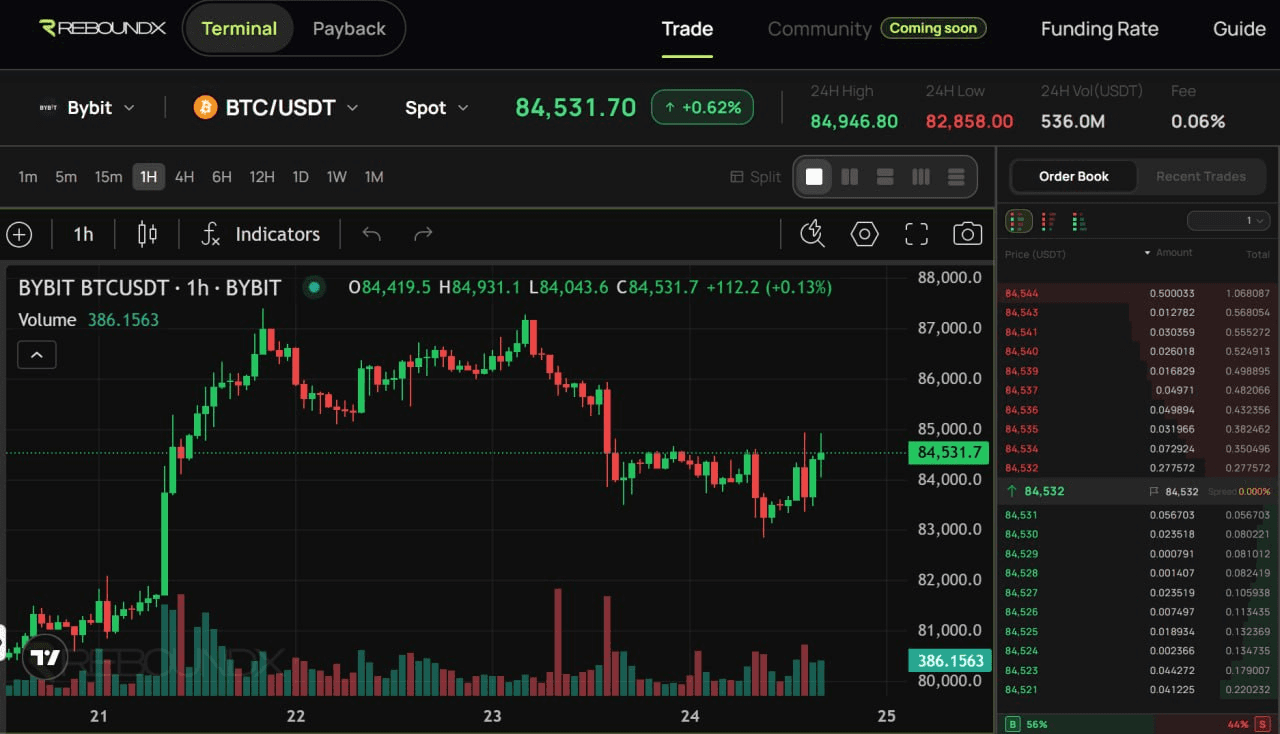Switch to the Recent Trades tab
Image resolution: width=1280 pixels, height=734 pixels.
pos(1201,176)
